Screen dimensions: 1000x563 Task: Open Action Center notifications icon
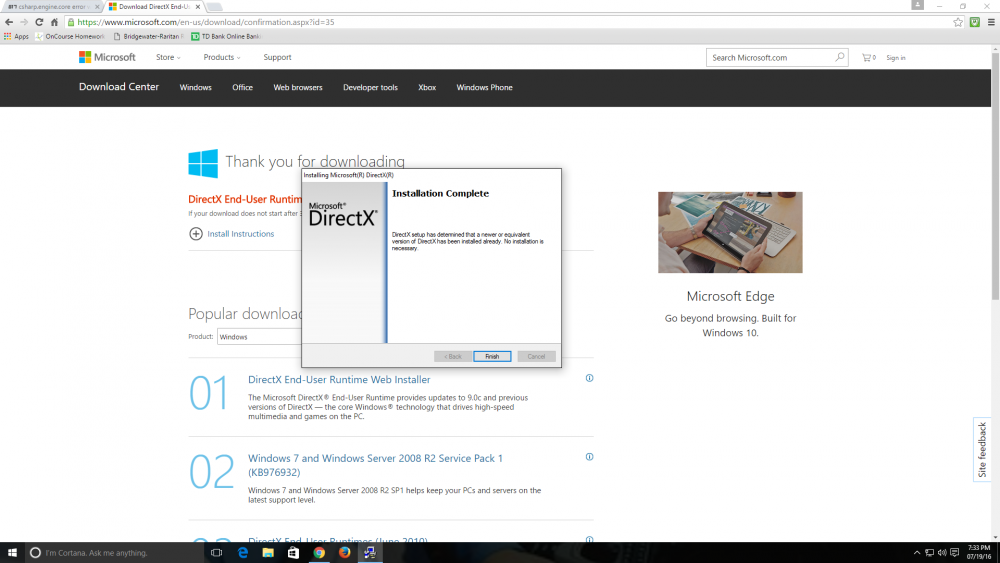955,553
